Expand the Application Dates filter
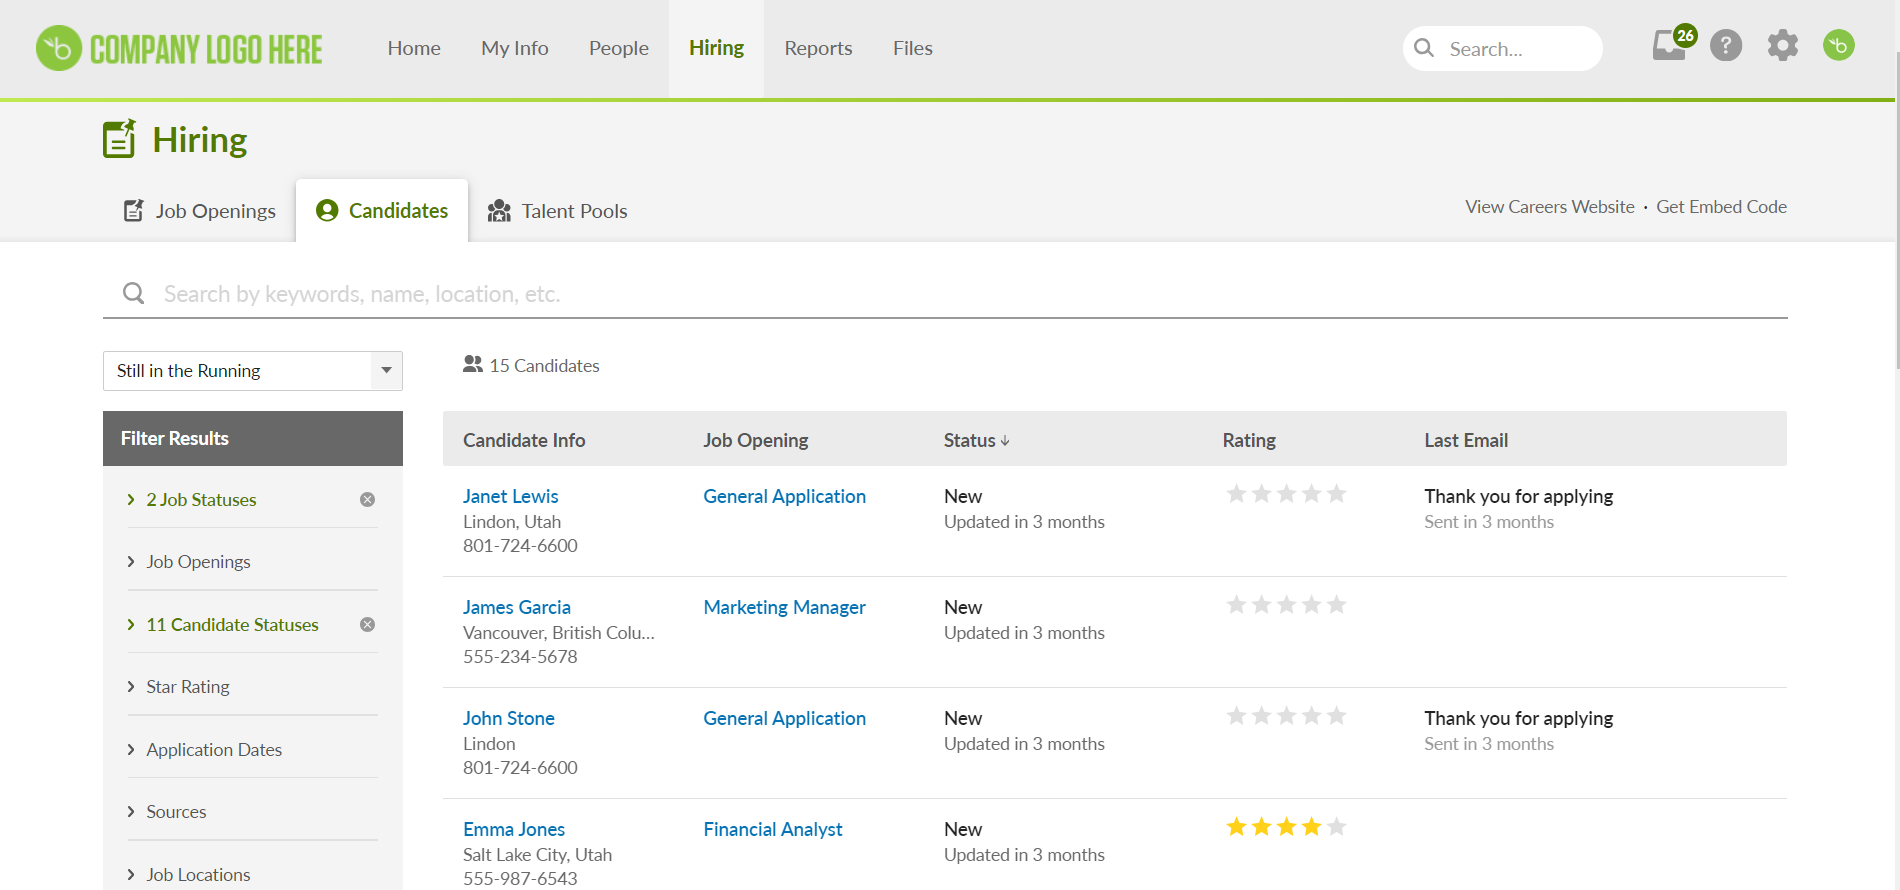The height and width of the screenshot is (890, 1900). point(214,750)
